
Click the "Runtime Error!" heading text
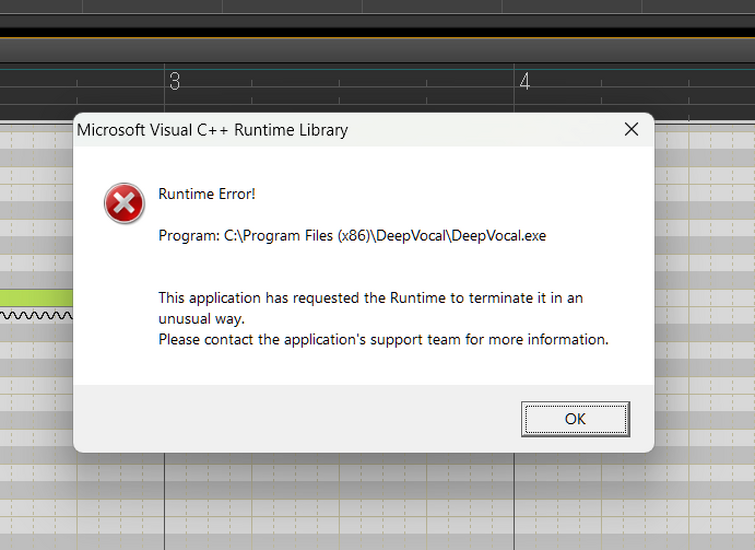tap(207, 194)
